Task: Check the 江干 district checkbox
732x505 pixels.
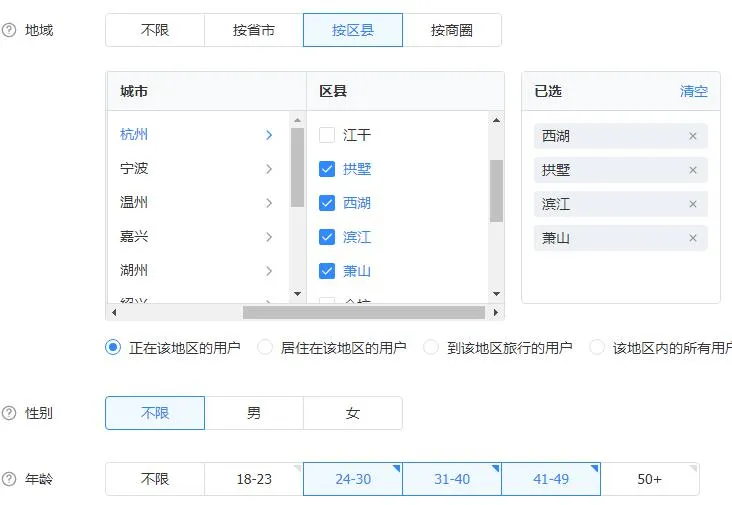Action: pos(327,135)
